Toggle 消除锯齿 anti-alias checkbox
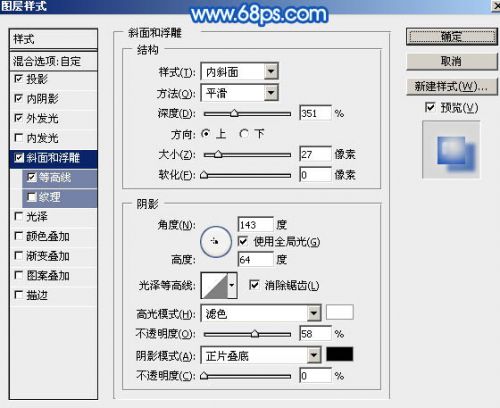The width and height of the screenshot is (500, 408). [x=254, y=285]
